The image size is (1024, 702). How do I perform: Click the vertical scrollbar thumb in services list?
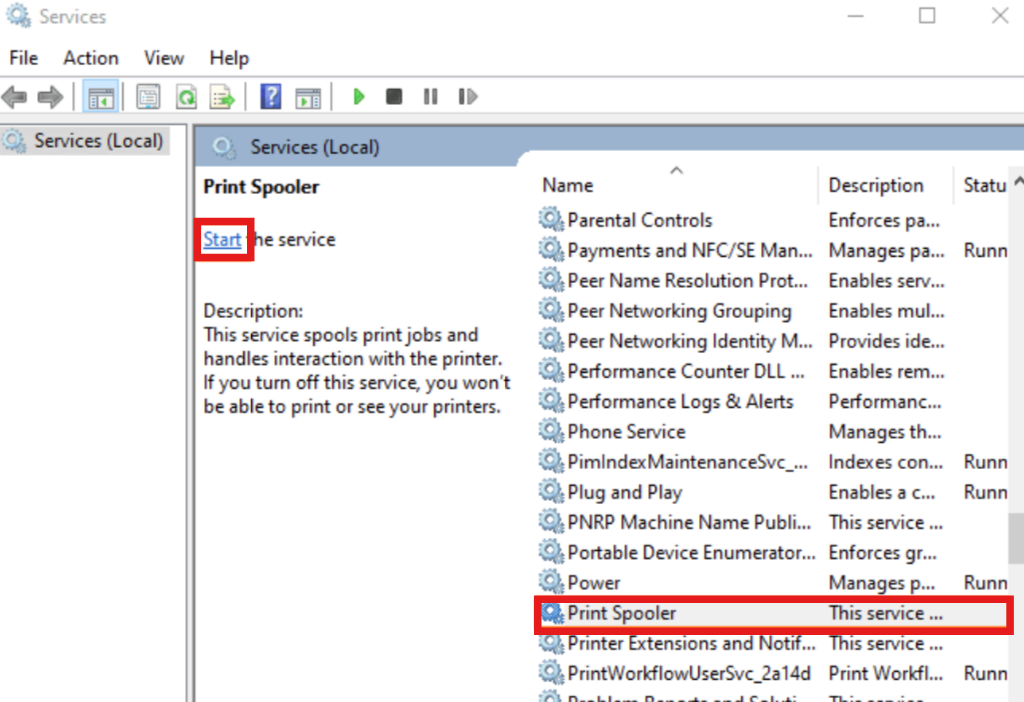pyautogui.click(x=1016, y=539)
